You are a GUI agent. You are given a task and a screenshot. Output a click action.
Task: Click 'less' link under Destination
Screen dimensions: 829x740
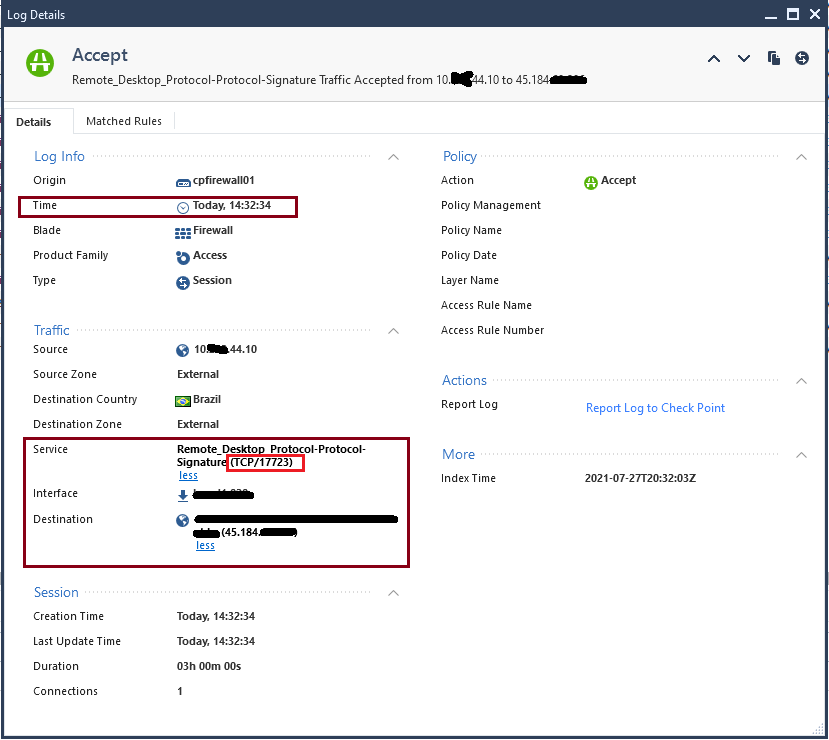click(205, 546)
